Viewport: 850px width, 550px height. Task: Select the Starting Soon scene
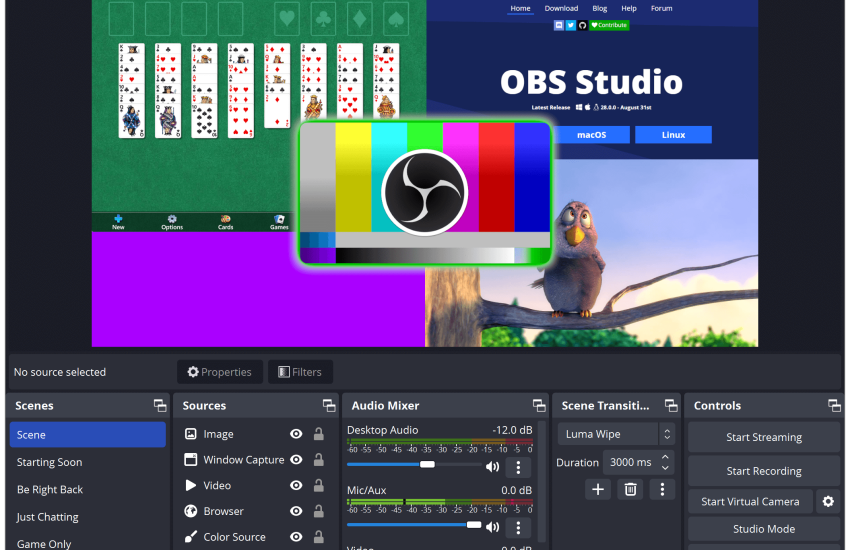pos(50,462)
